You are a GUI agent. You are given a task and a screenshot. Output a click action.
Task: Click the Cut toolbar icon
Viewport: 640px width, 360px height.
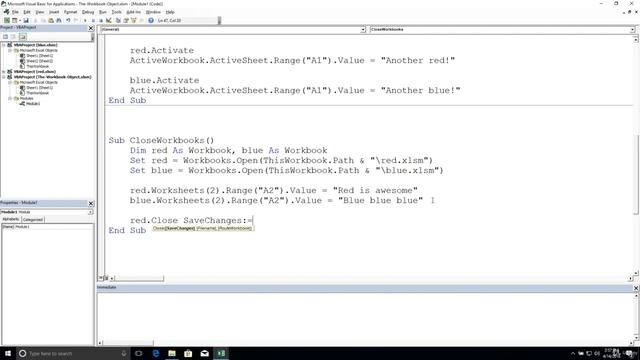[x=36, y=20]
